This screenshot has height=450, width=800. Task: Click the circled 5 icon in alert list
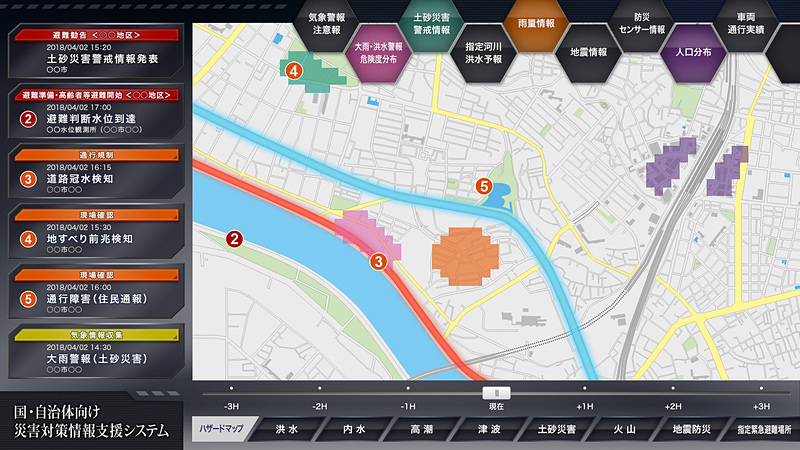[28, 299]
